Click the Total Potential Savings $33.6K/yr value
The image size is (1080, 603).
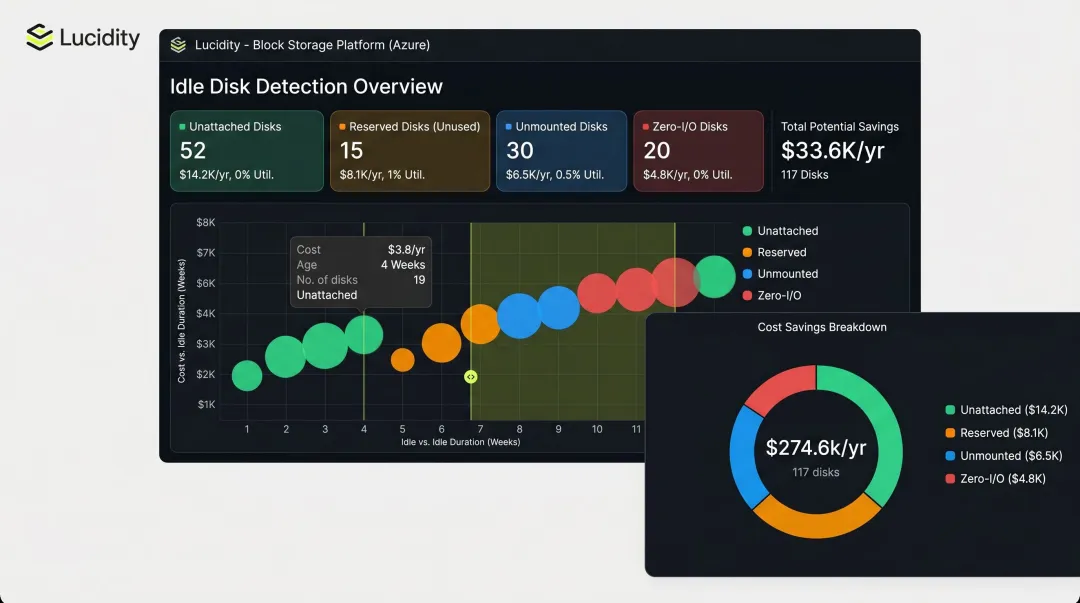pyautogui.click(x=832, y=150)
